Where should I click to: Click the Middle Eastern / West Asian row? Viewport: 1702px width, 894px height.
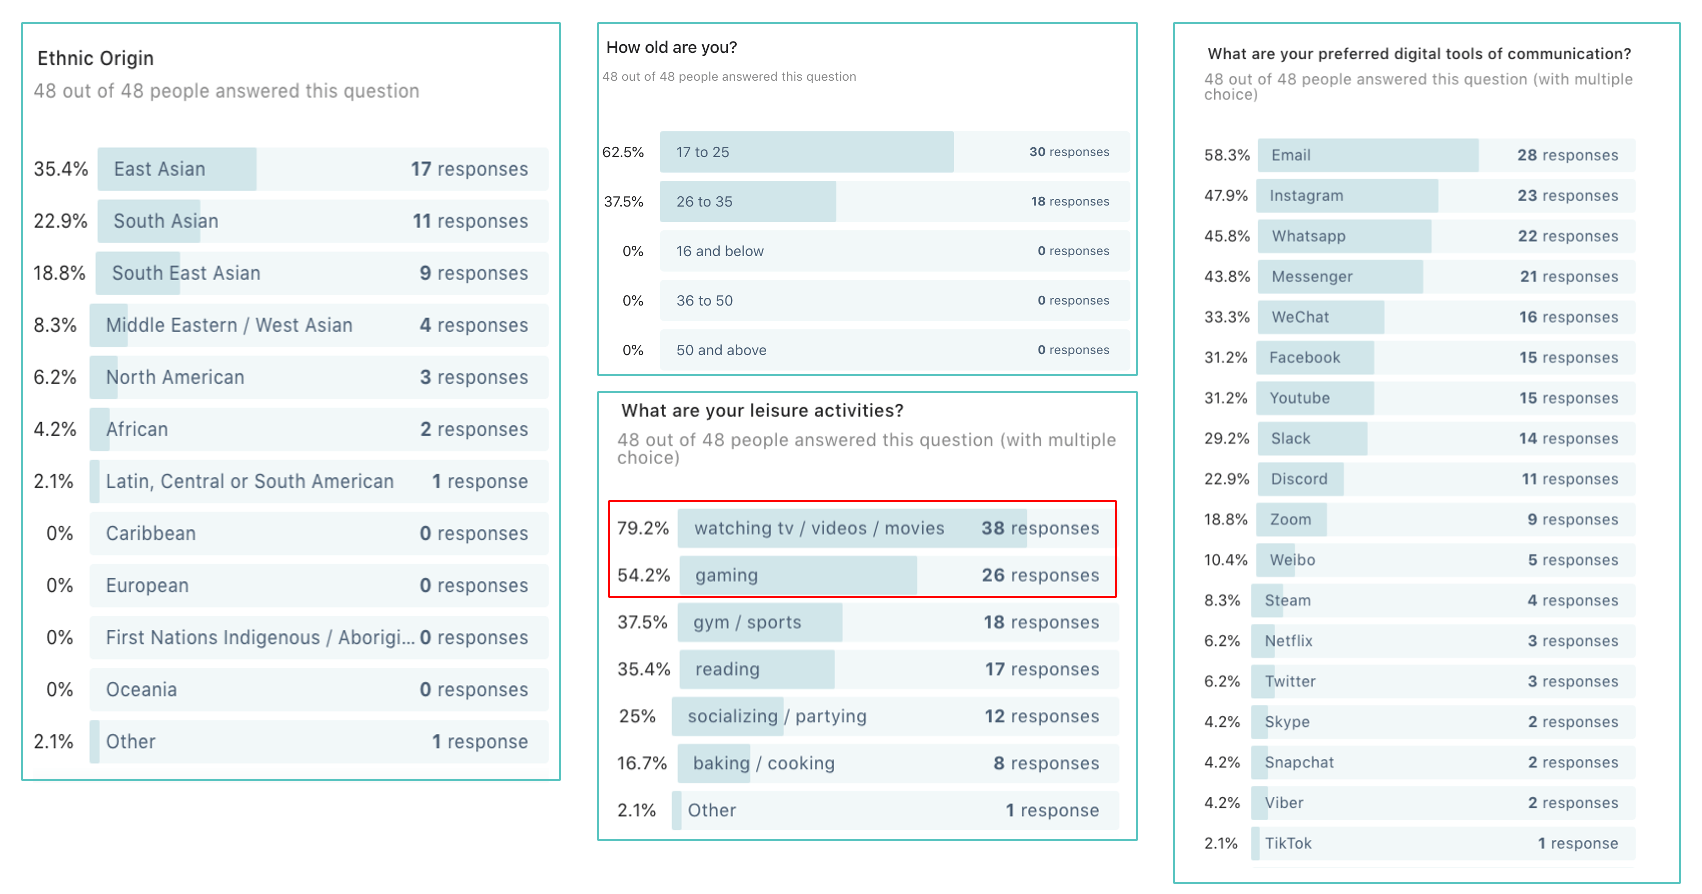(x=318, y=325)
